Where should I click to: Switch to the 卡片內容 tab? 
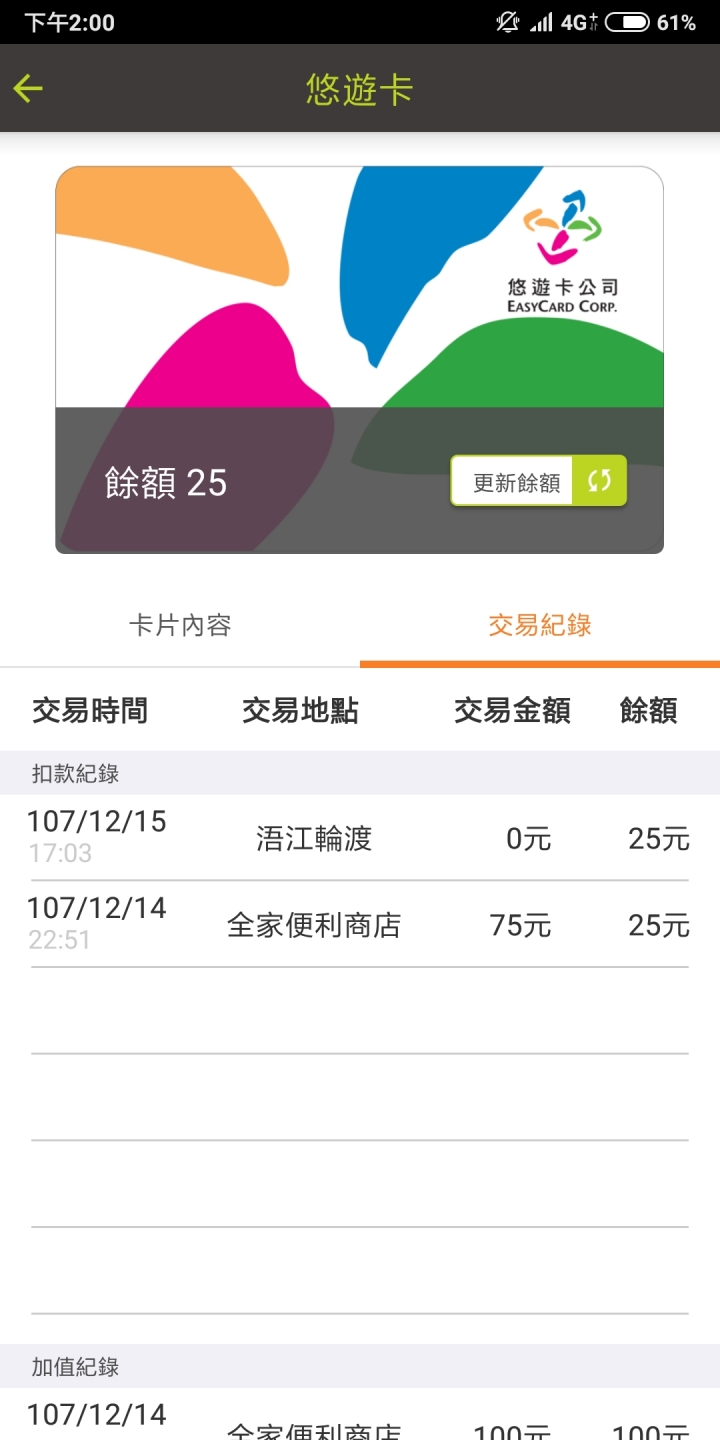pyautogui.click(x=180, y=626)
